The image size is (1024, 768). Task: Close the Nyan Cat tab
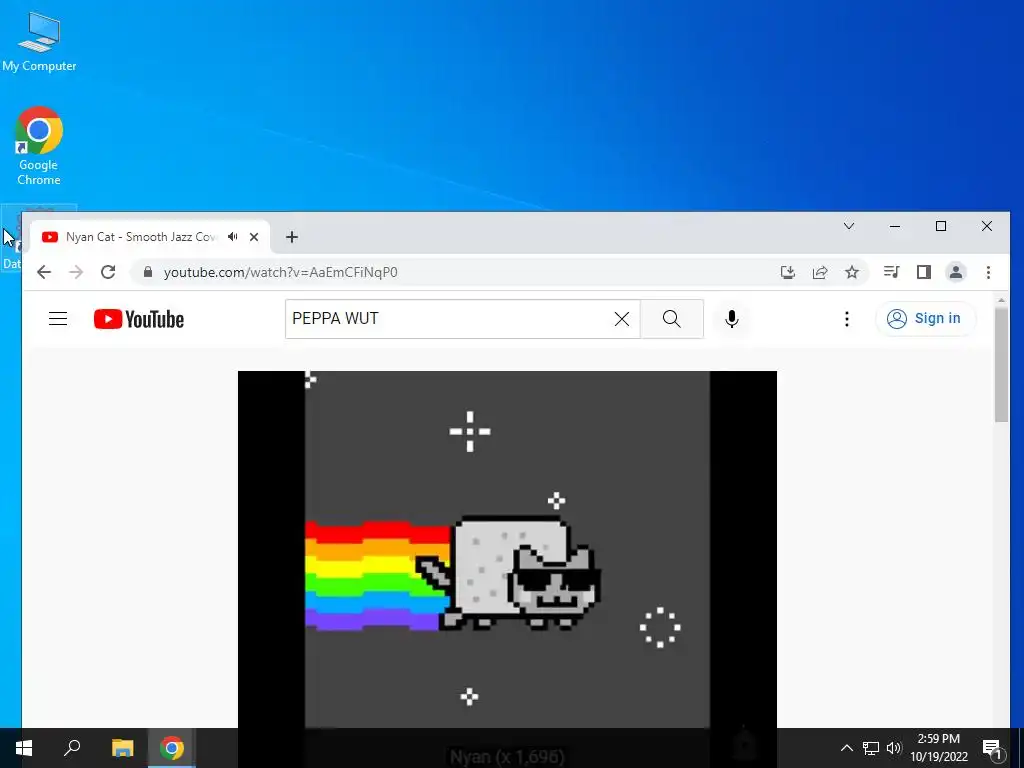pyautogui.click(x=254, y=237)
